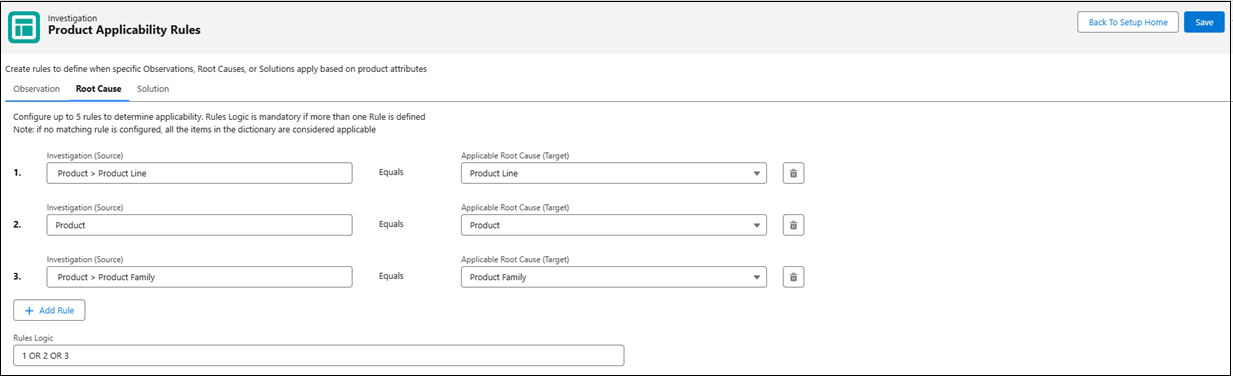Click the Product > Product Family source field

[200, 277]
